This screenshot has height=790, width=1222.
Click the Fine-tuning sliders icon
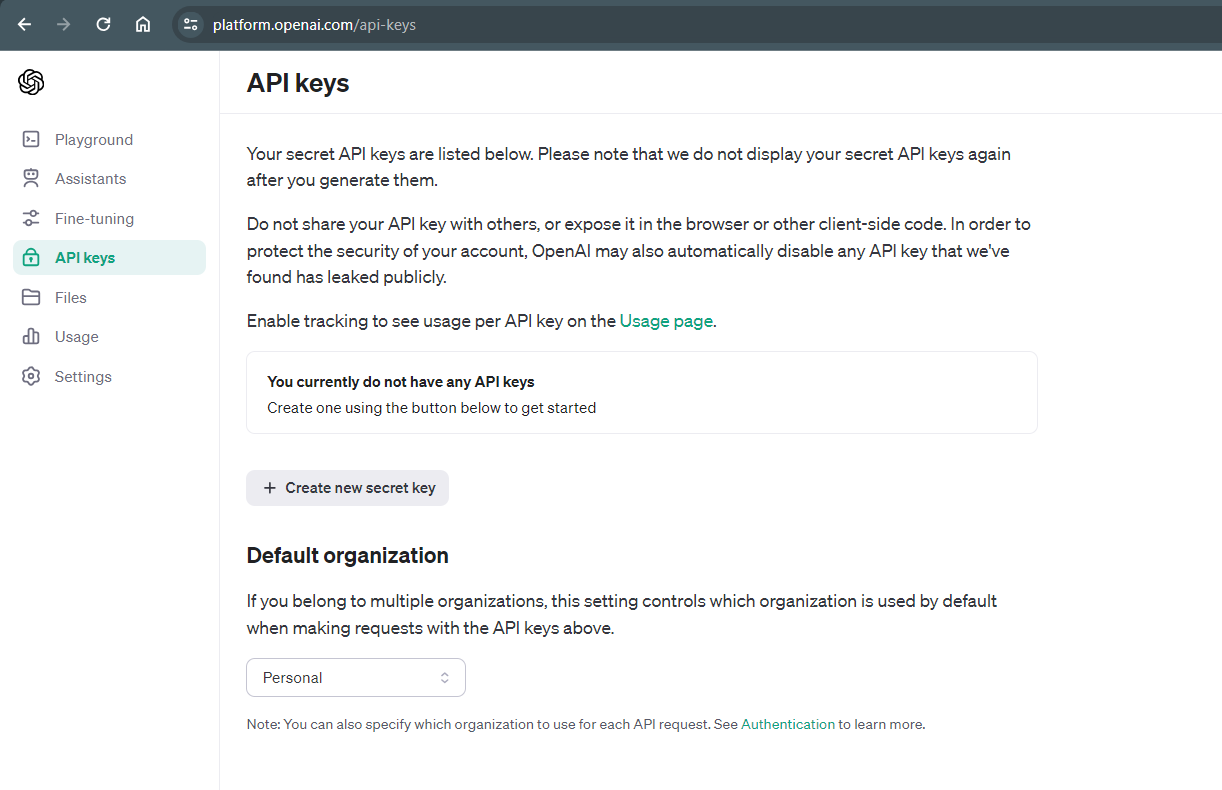[x=31, y=219]
